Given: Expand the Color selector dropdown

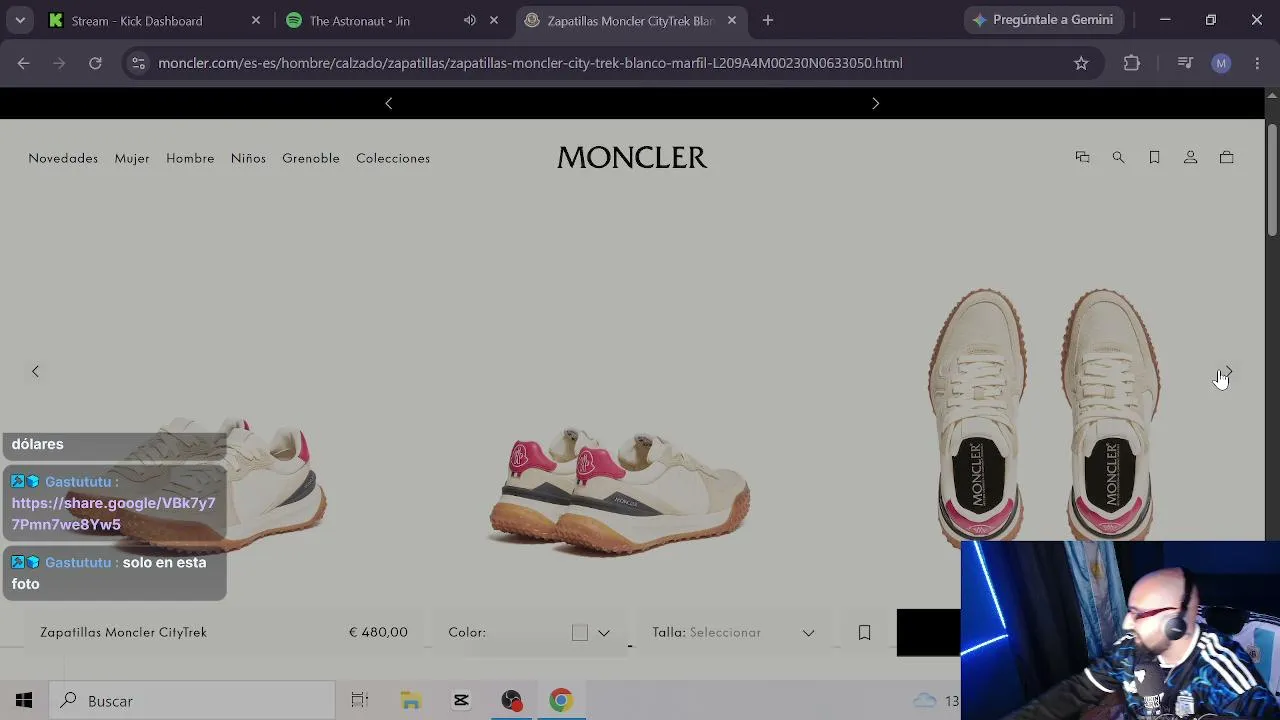Looking at the screenshot, I should pos(604,632).
